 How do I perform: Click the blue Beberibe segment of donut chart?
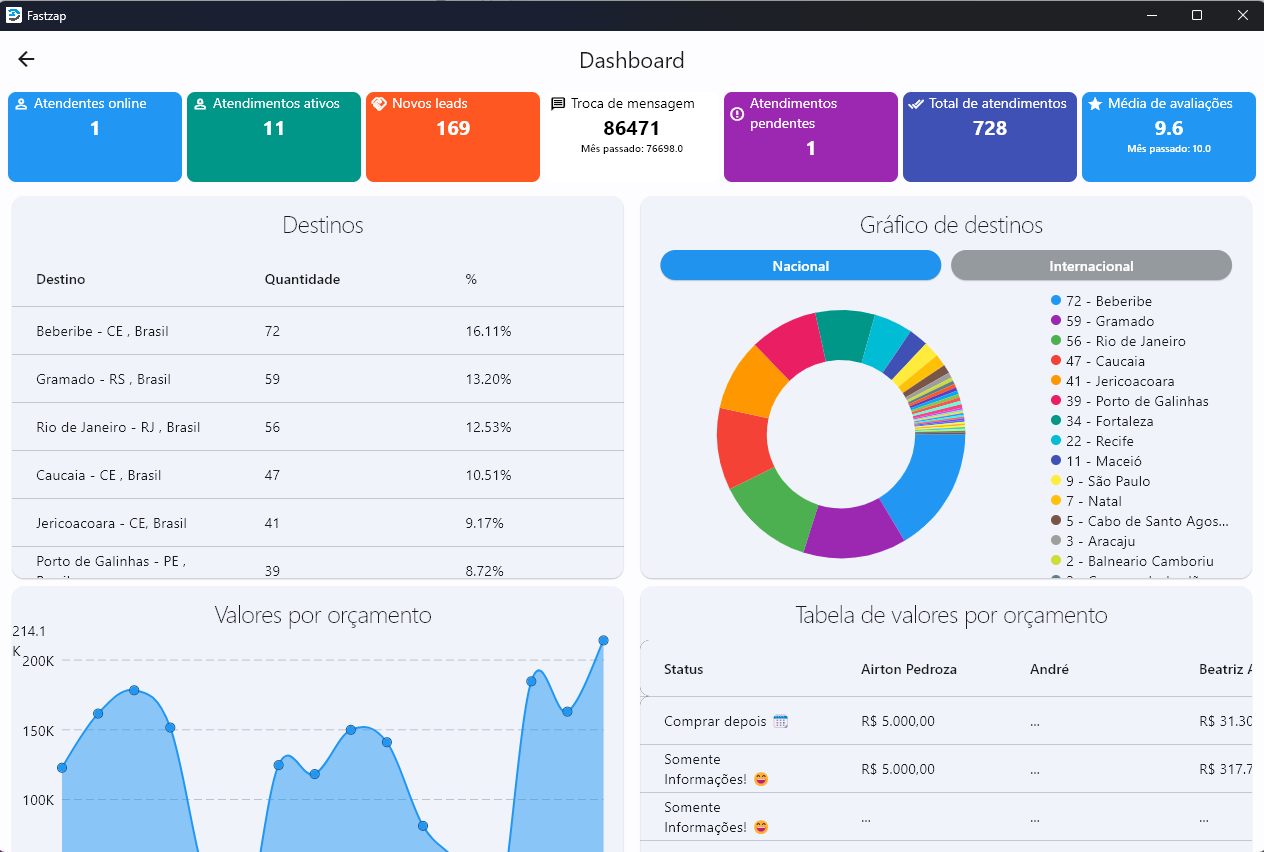[932, 482]
